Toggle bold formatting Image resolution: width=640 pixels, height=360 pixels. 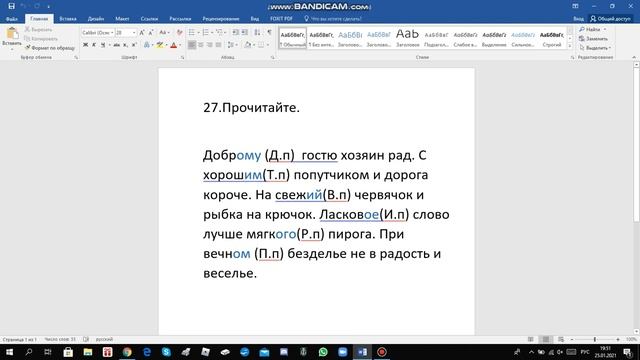tap(85, 45)
